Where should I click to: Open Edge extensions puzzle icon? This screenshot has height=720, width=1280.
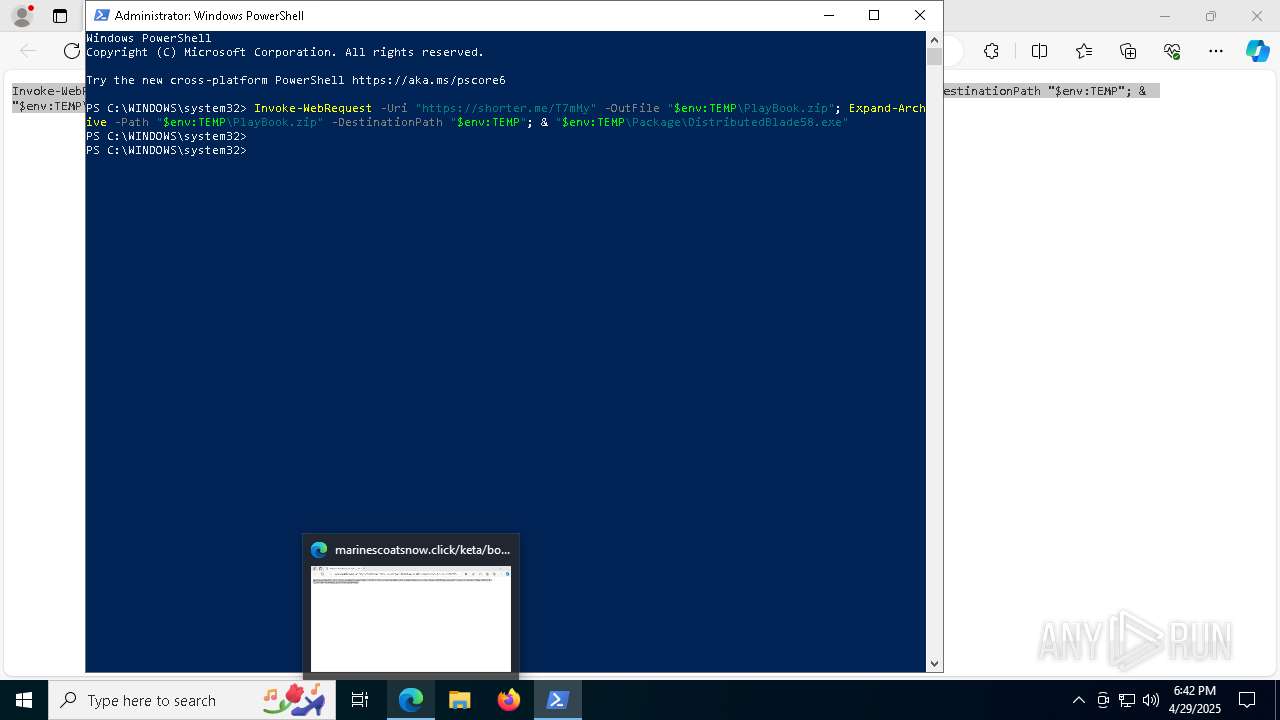[x=991, y=51]
